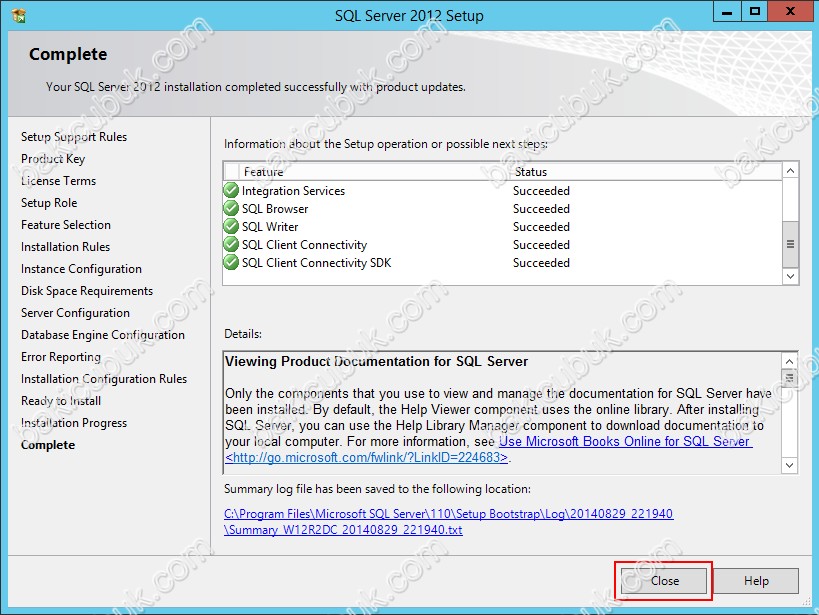Viewport: 819px width, 615px height.
Task: Select the SQL Browser row text
Action: (275, 208)
